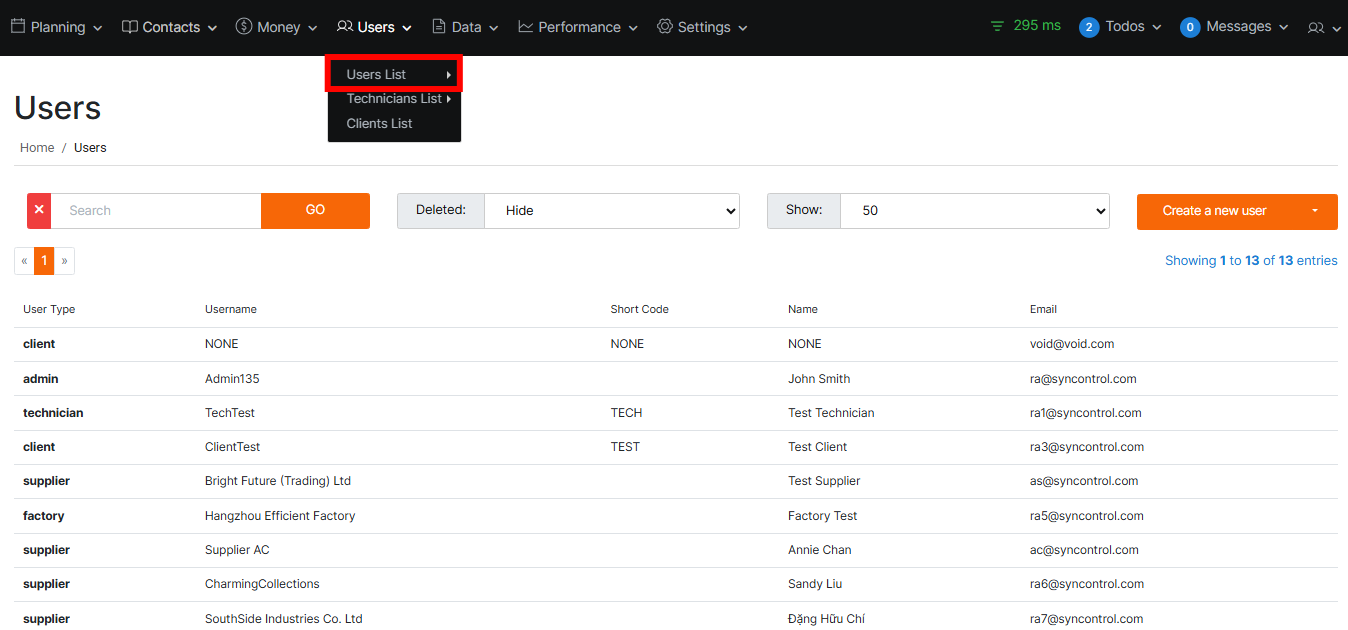Click the green latency filter icon

[x=997, y=27]
